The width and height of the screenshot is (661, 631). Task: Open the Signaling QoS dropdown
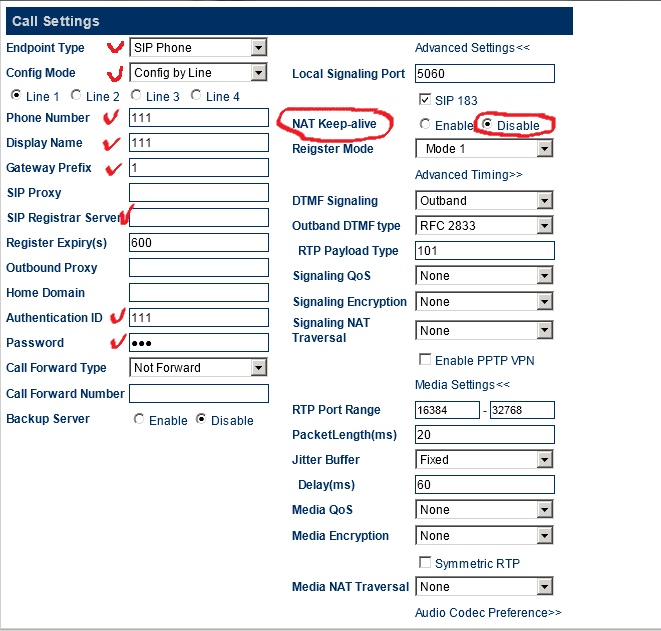click(x=484, y=276)
